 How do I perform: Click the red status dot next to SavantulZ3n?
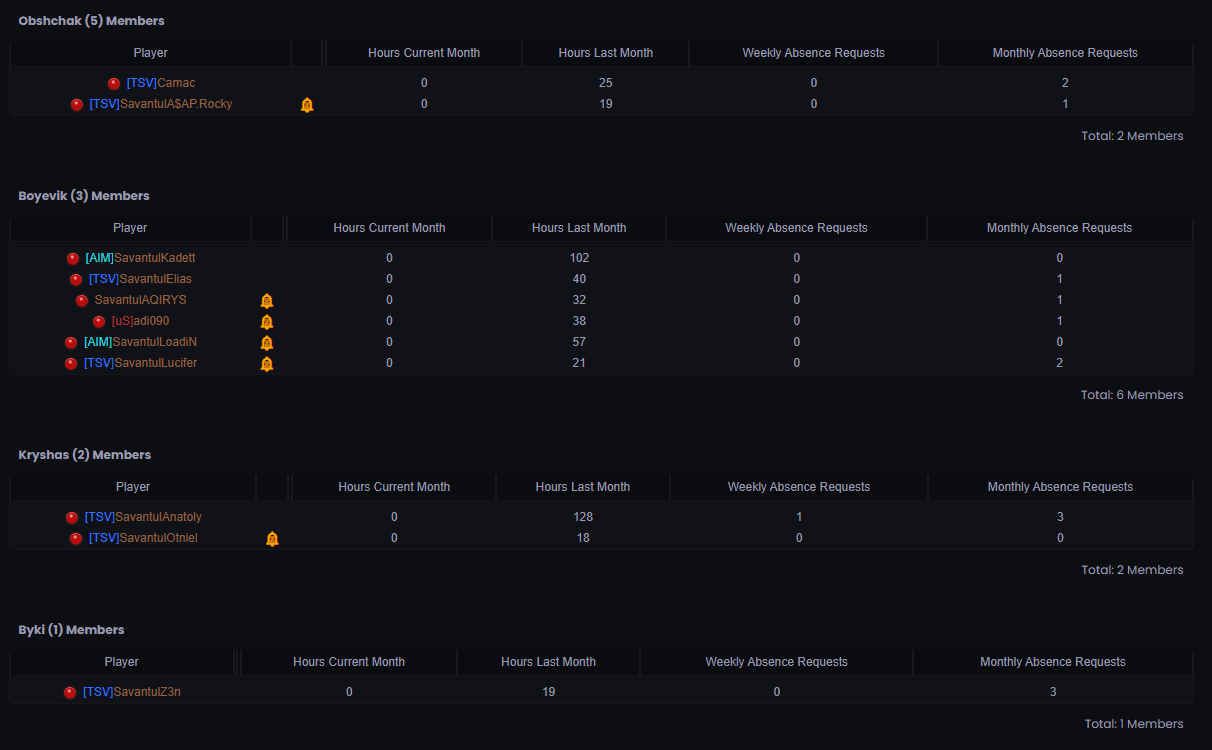tap(70, 693)
